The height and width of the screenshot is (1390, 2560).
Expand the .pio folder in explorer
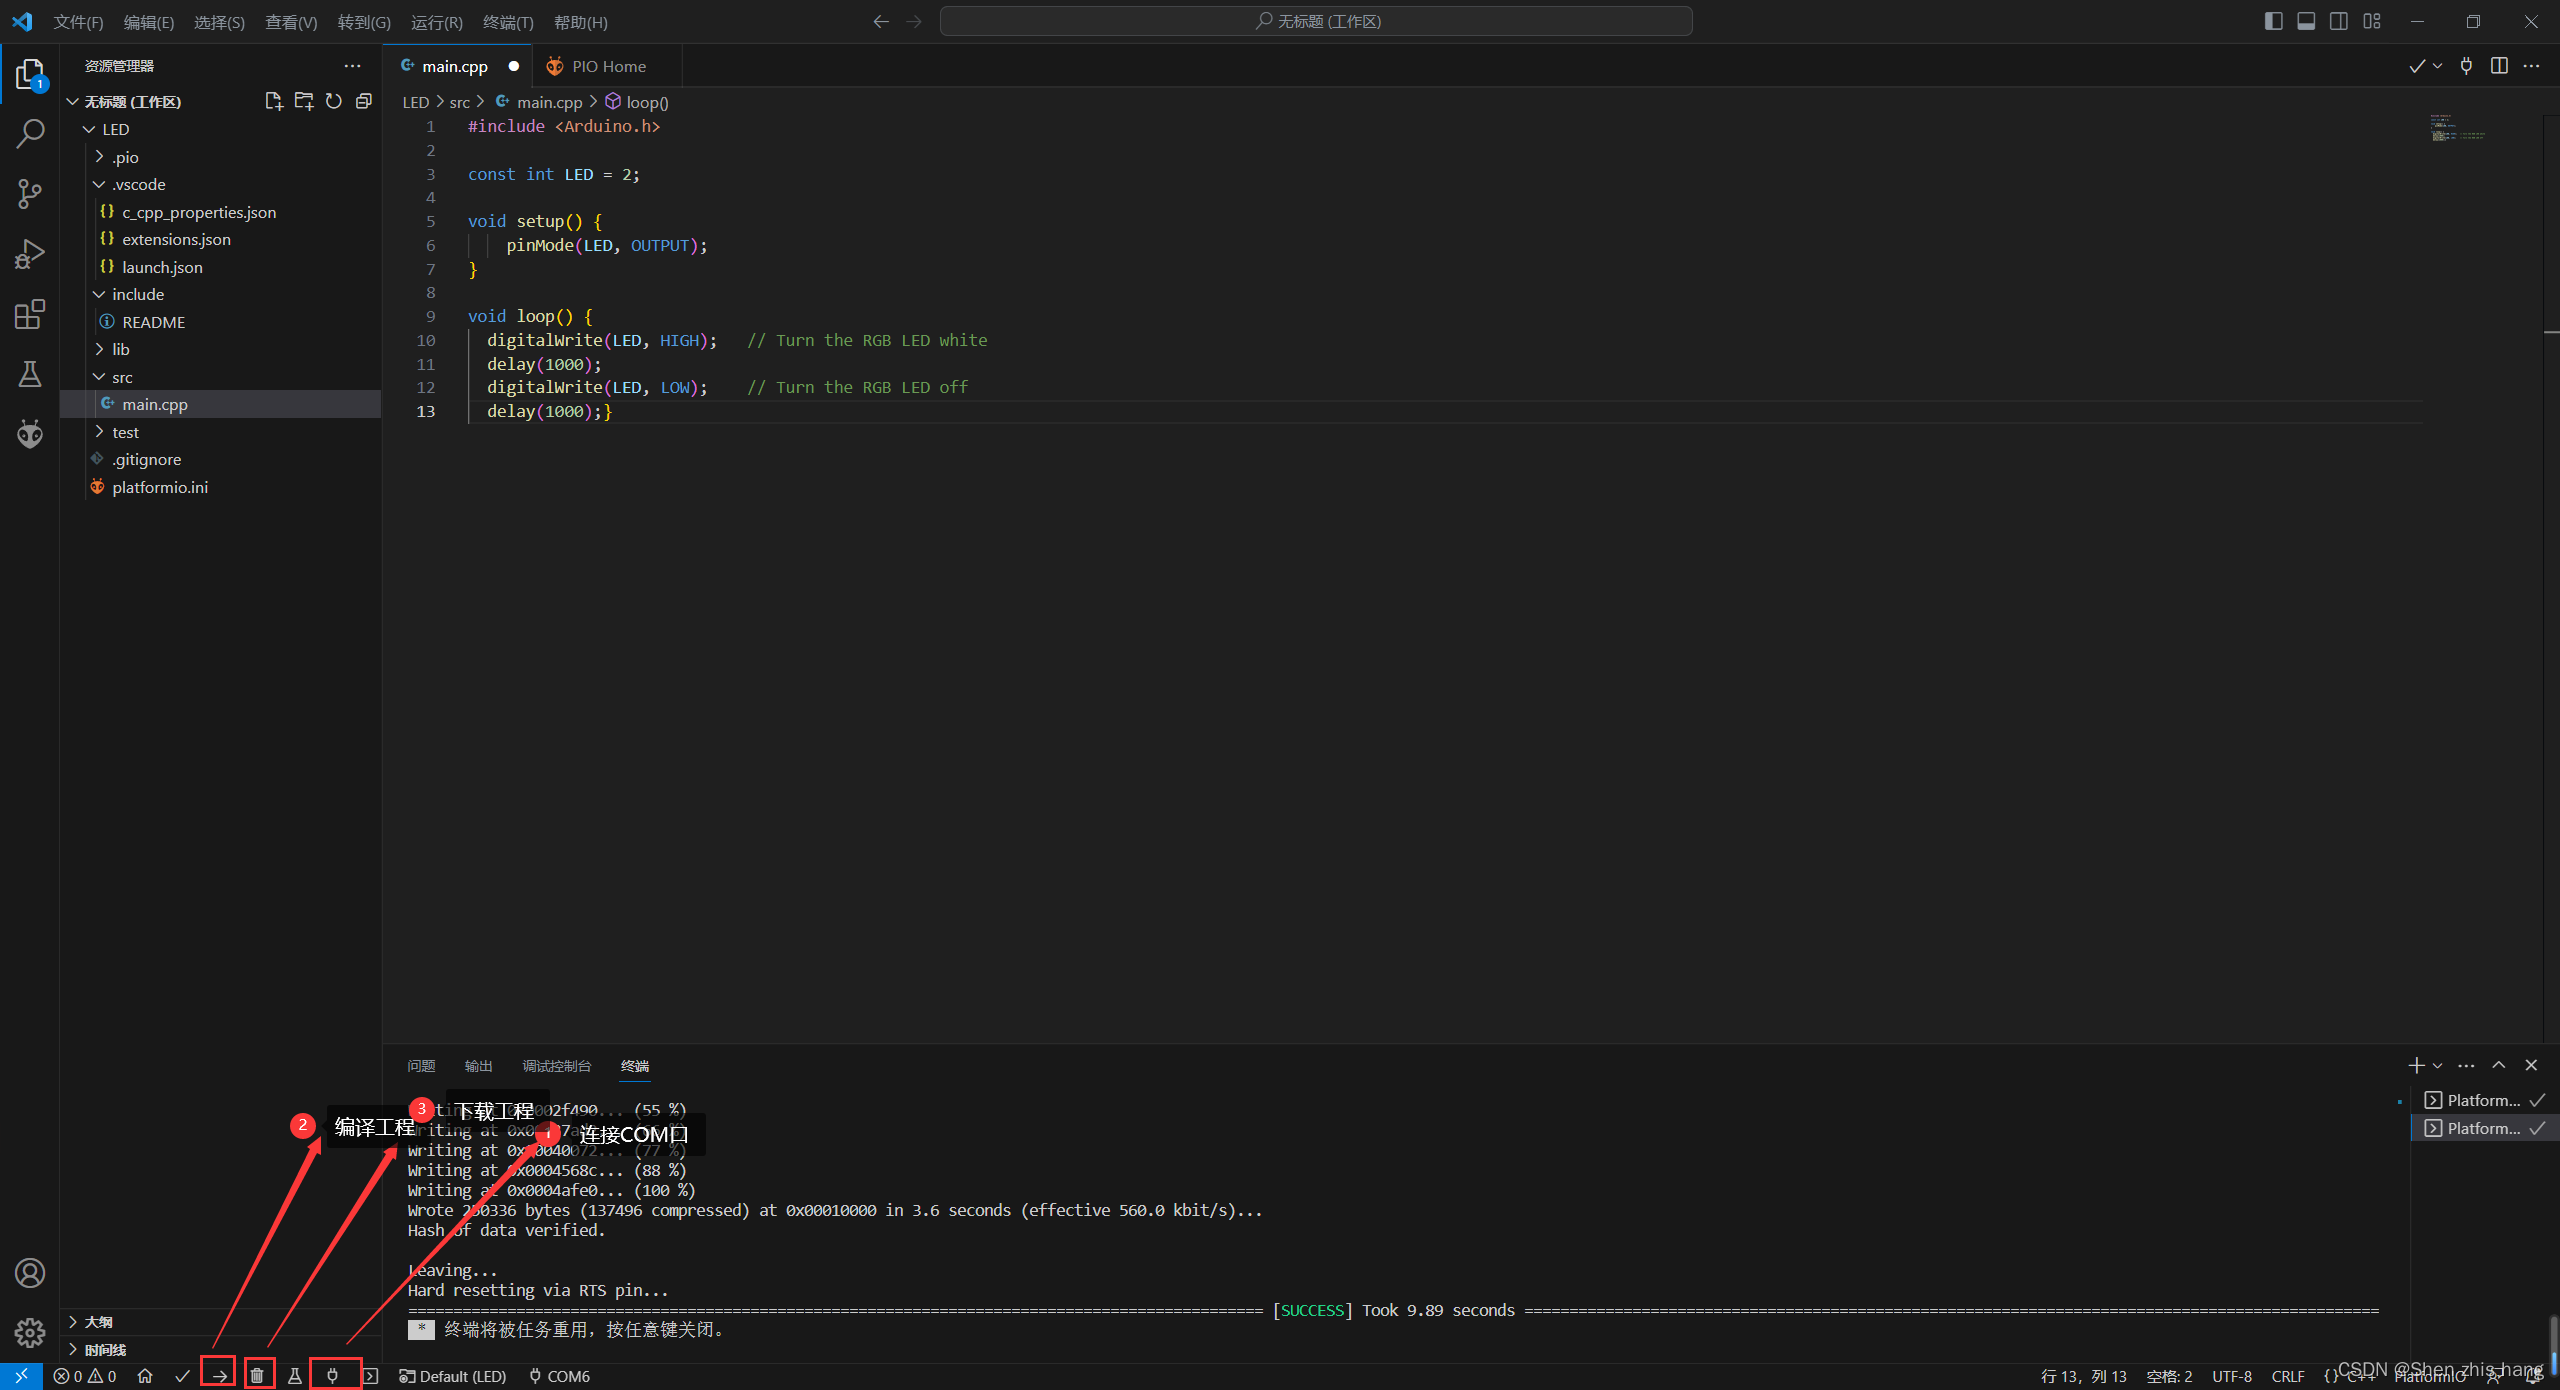99,156
